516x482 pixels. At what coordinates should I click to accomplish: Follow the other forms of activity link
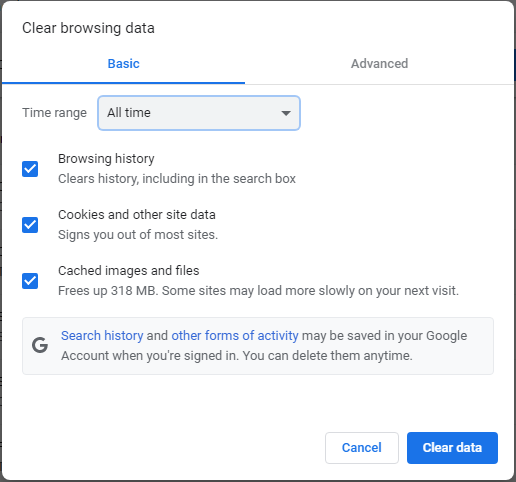(235, 336)
